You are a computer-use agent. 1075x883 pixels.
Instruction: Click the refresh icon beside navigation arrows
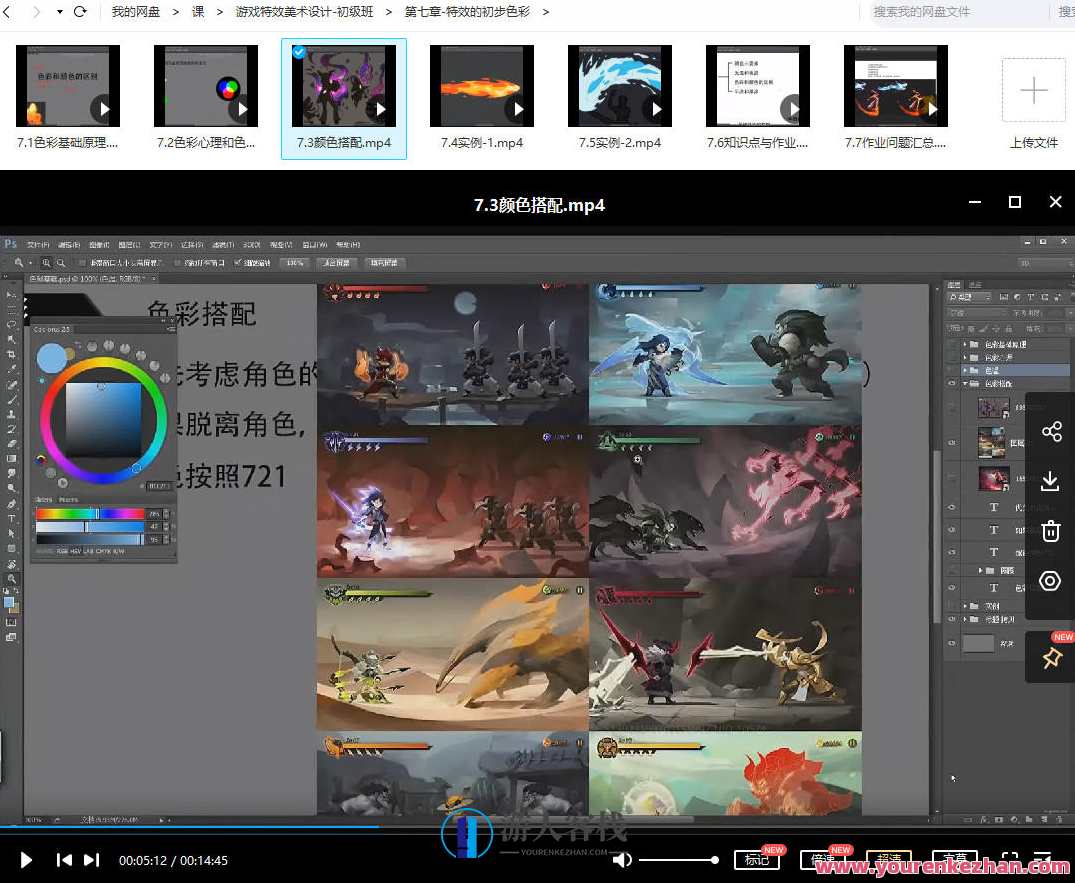click(x=80, y=12)
